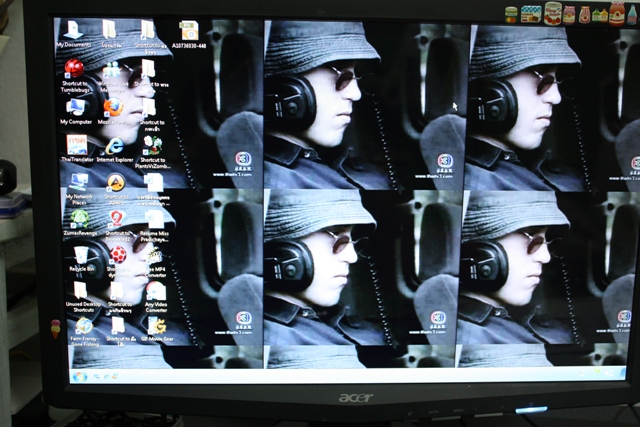The height and width of the screenshot is (427, 640).
Task: Open the Bejeweled2 shortcut icon
Action: point(117,226)
